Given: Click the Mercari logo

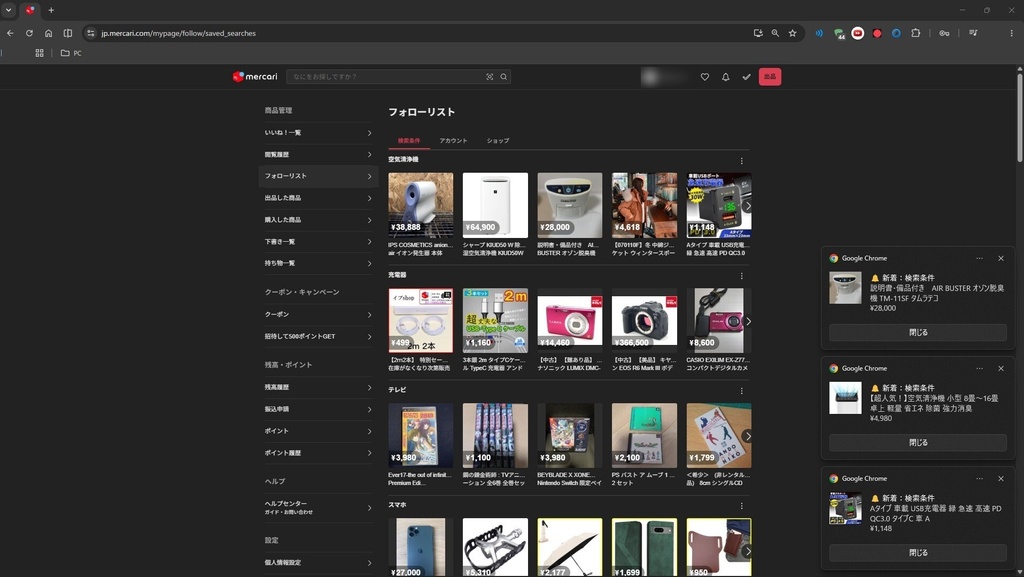Looking at the screenshot, I should (255, 76).
